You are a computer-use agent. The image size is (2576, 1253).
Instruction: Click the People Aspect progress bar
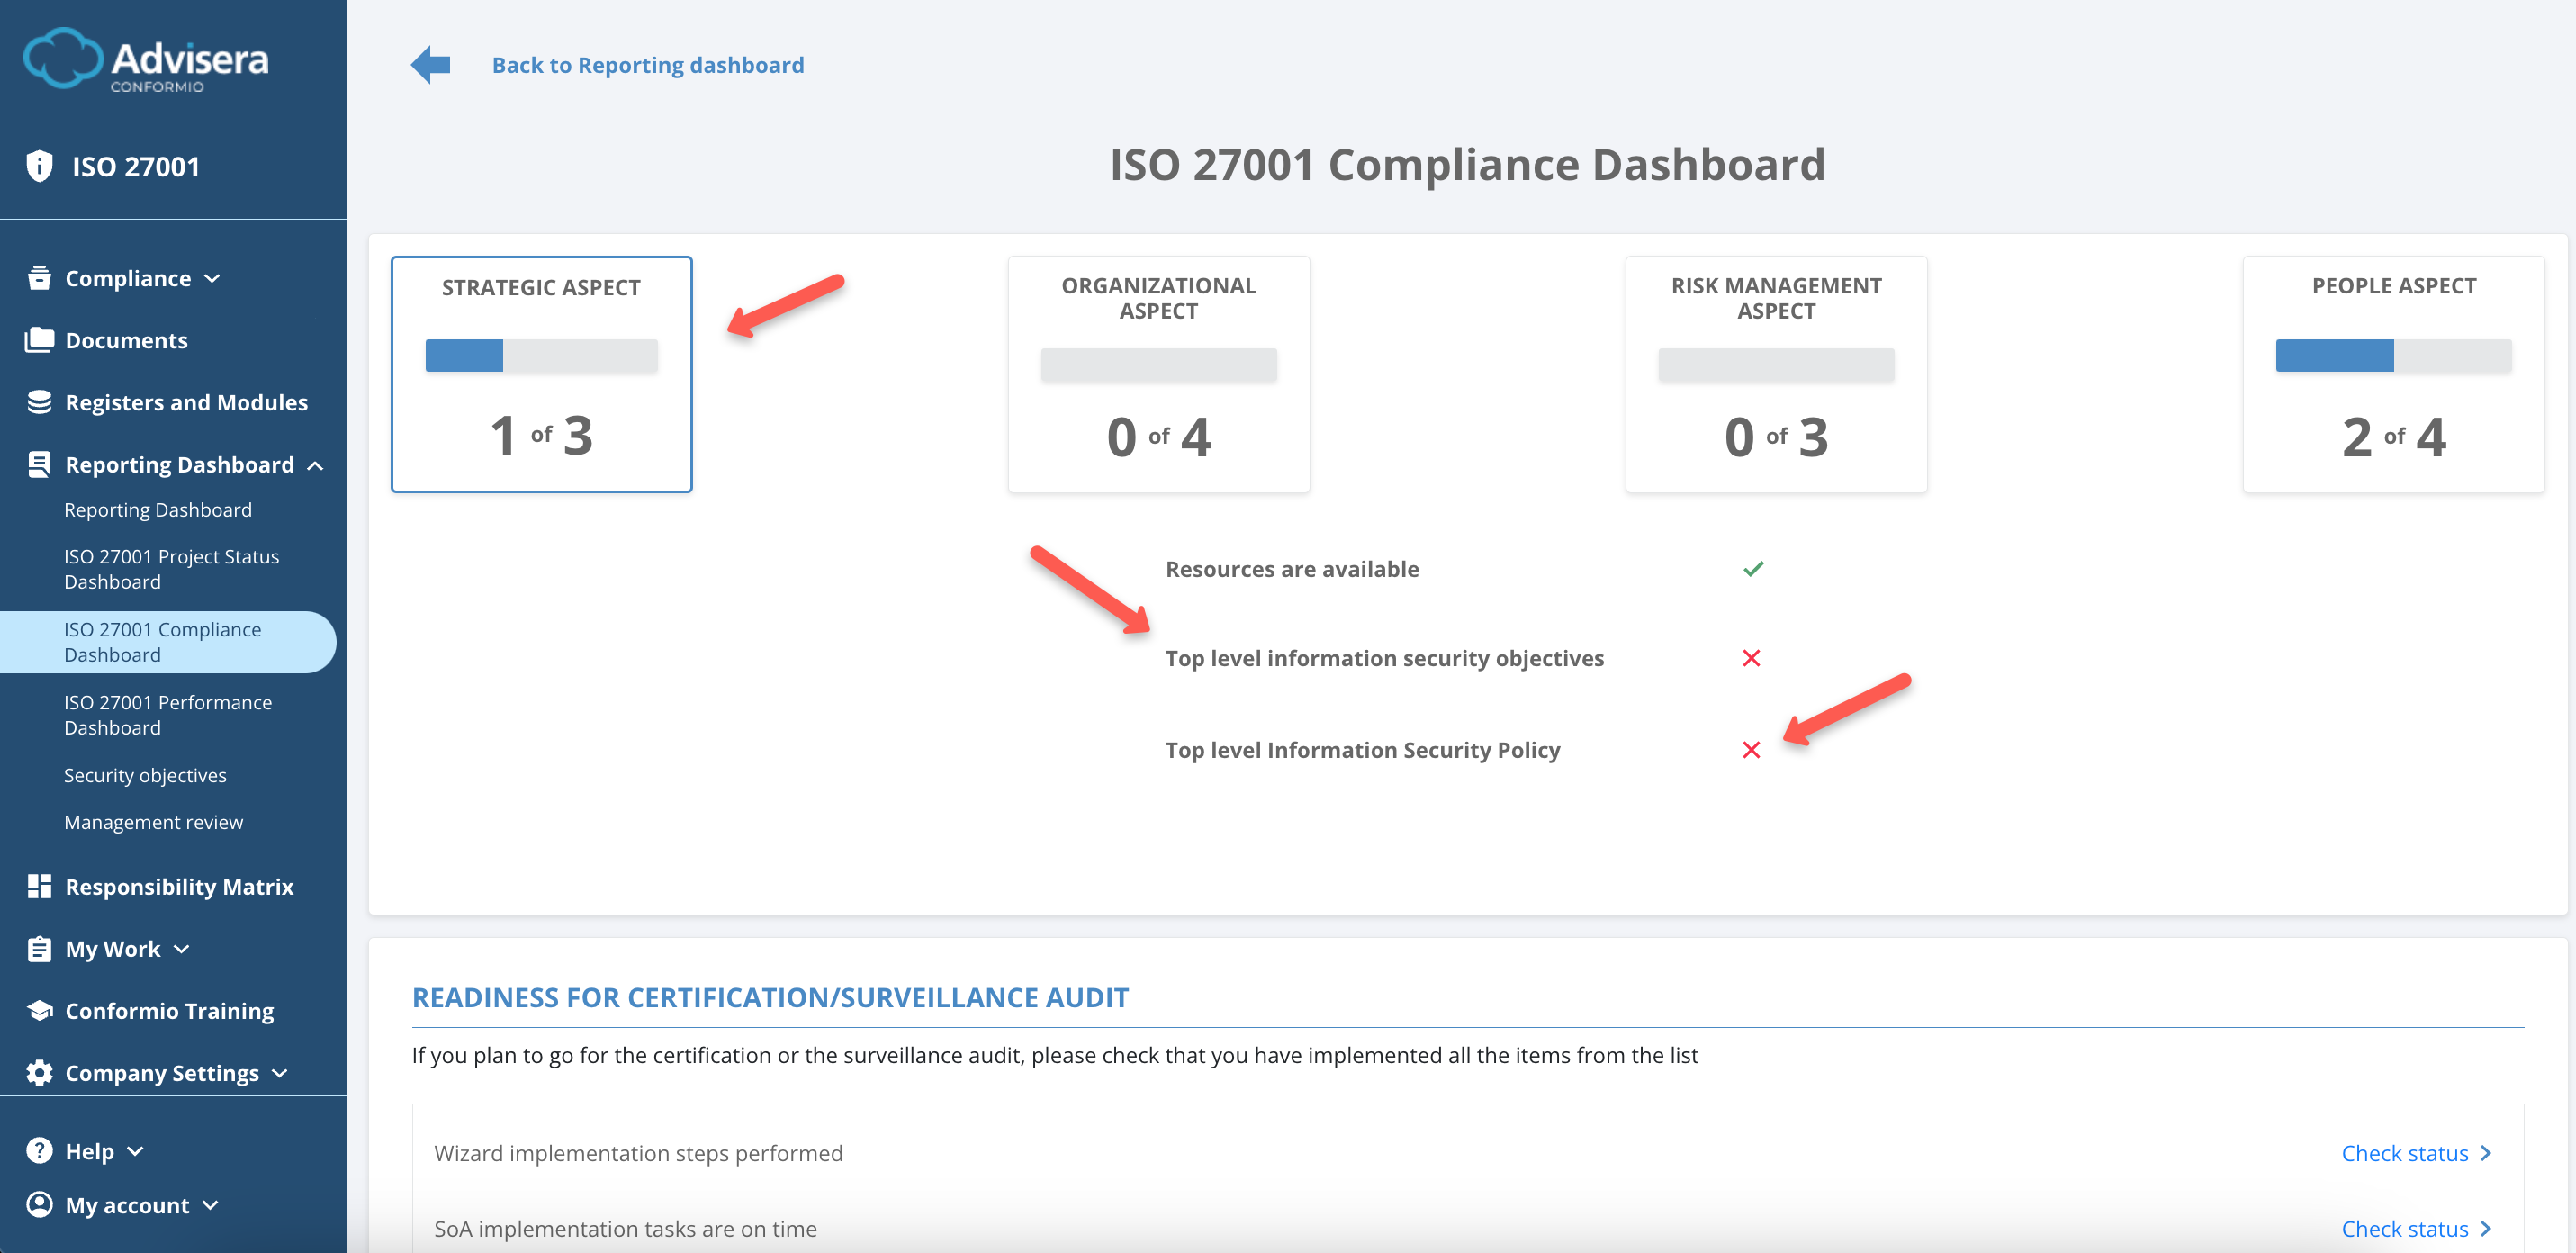pos(2394,355)
